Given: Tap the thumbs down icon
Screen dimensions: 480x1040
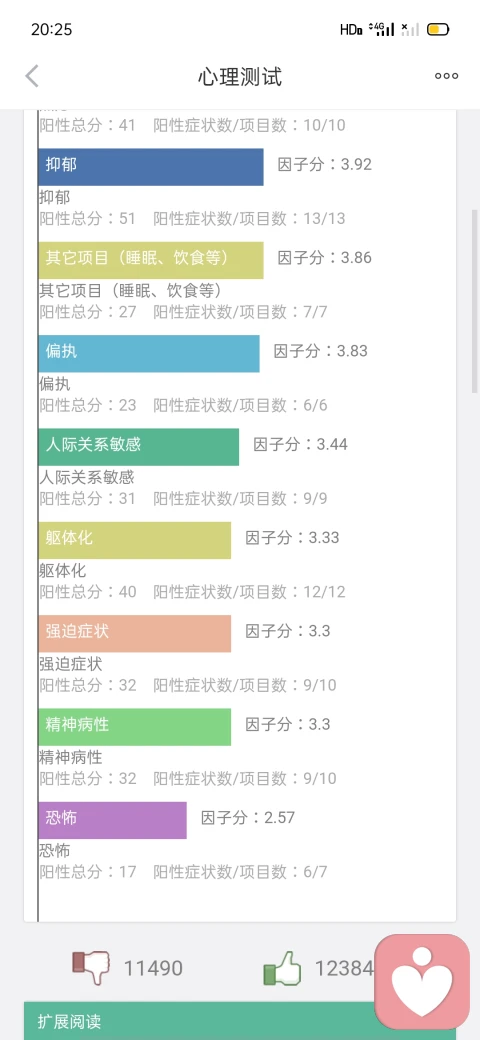Looking at the screenshot, I should click(x=91, y=968).
